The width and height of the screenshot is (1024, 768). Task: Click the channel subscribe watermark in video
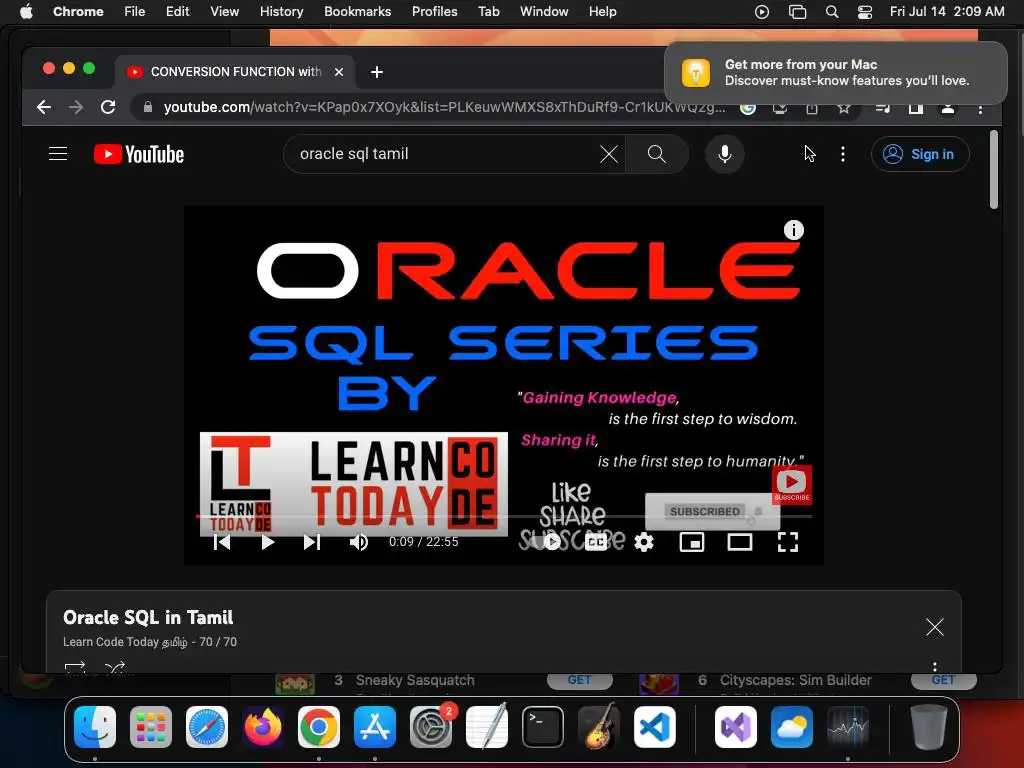792,485
